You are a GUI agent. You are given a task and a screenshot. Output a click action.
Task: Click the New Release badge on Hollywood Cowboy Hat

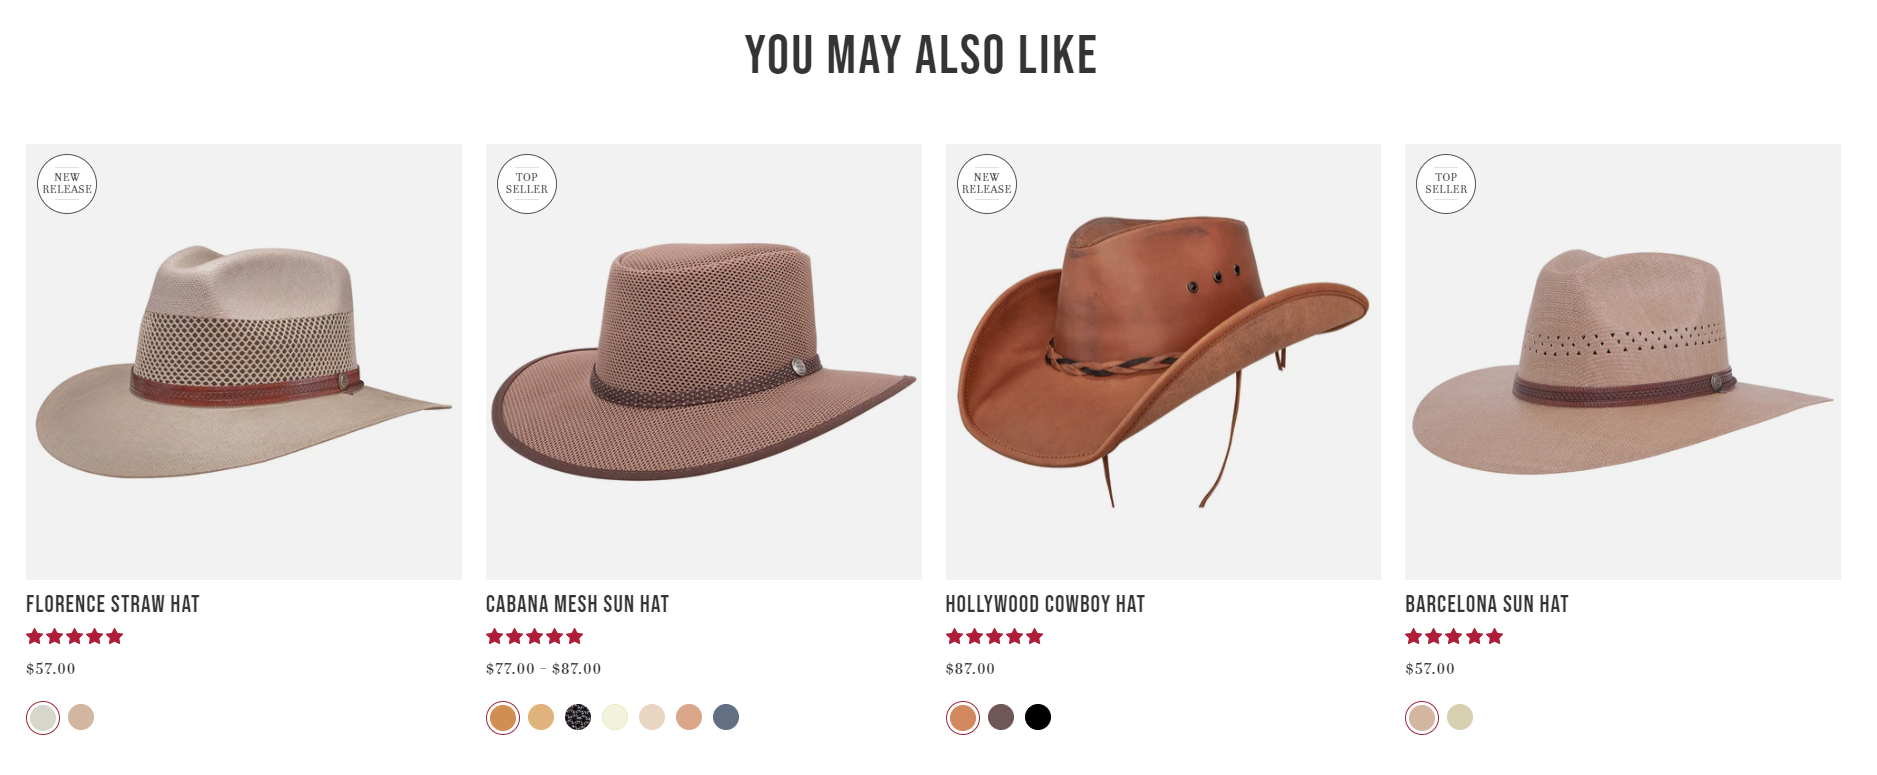tap(987, 184)
